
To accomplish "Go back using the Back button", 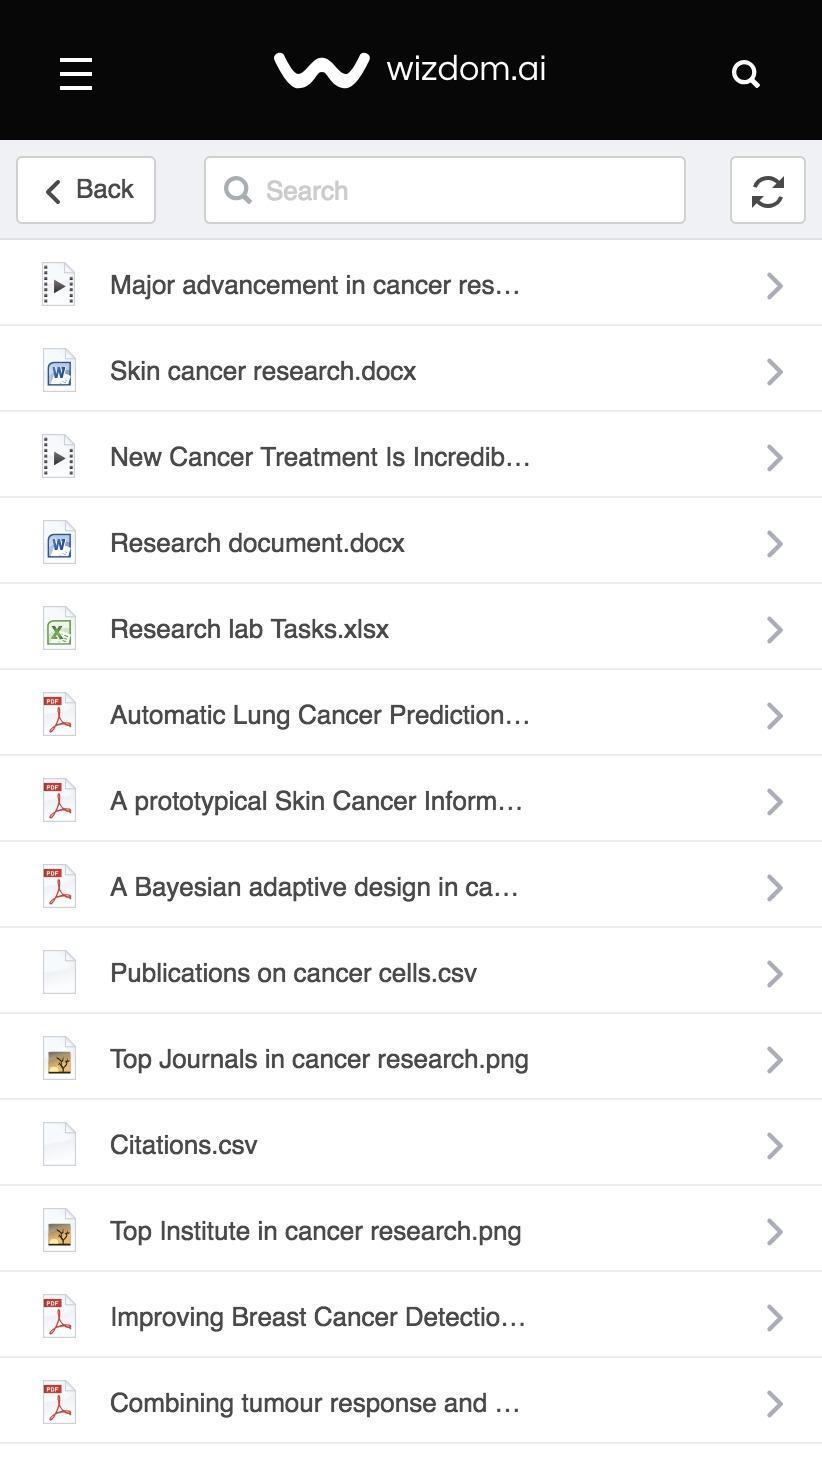I will point(86,190).
